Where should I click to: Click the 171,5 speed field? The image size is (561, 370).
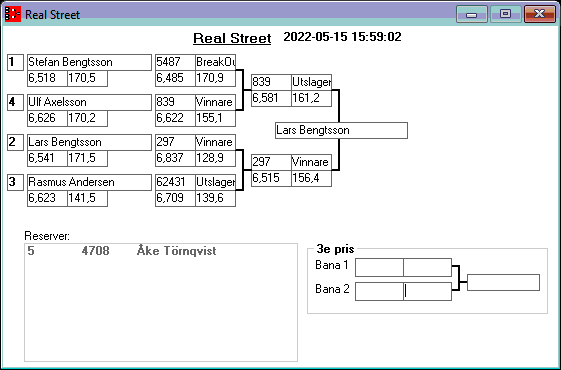[x=87, y=158]
